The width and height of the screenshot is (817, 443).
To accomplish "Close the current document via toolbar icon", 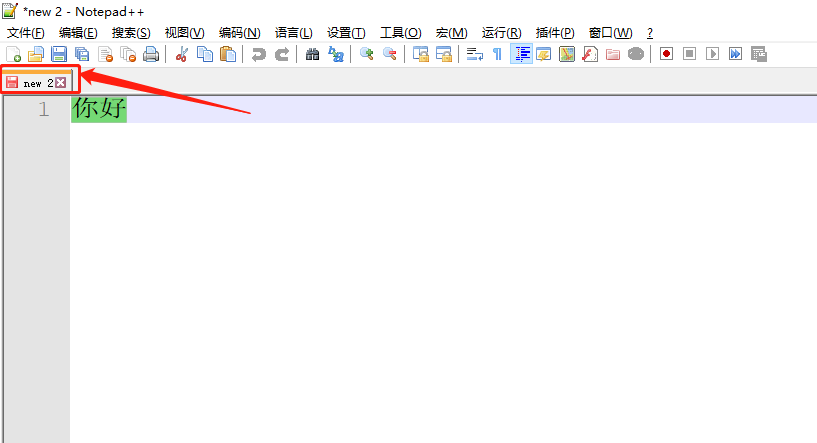I will point(105,54).
